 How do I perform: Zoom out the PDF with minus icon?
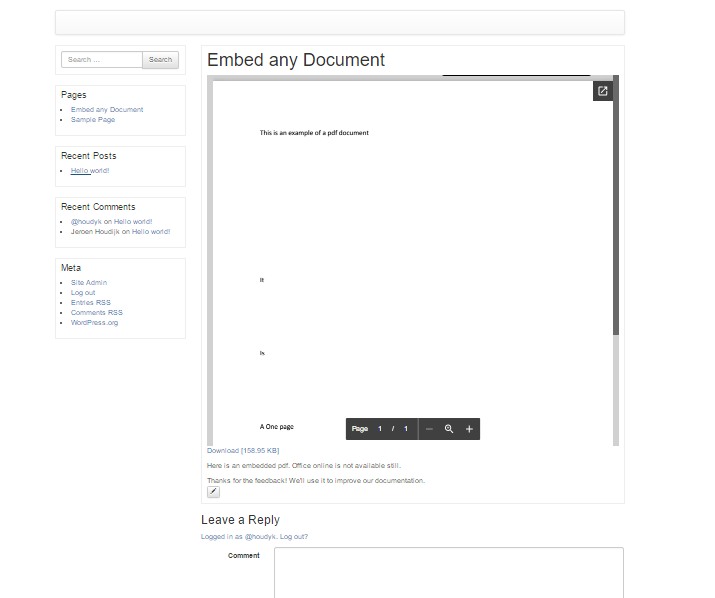[429, 429]
